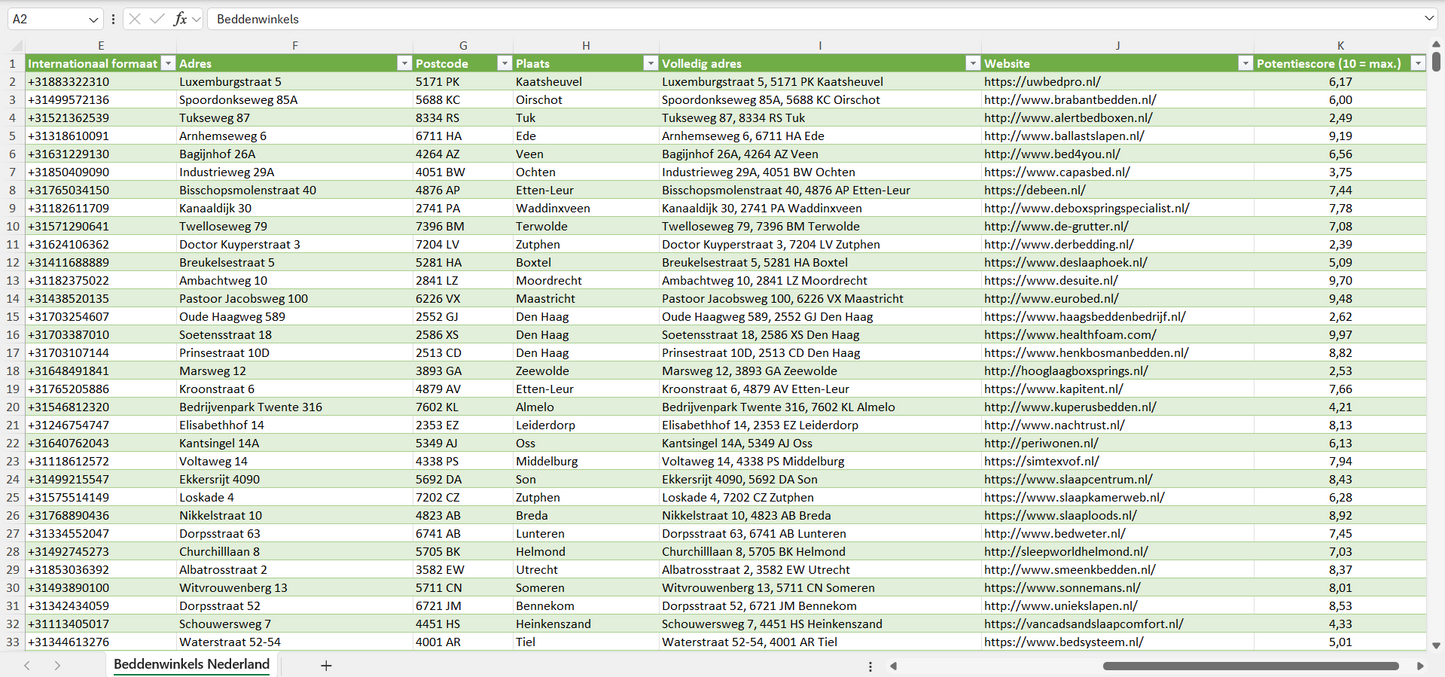Select the Adres cell Pastoor Jacobsweg 100
Screen dimensions: 1445x677
(x=295, y=299)
